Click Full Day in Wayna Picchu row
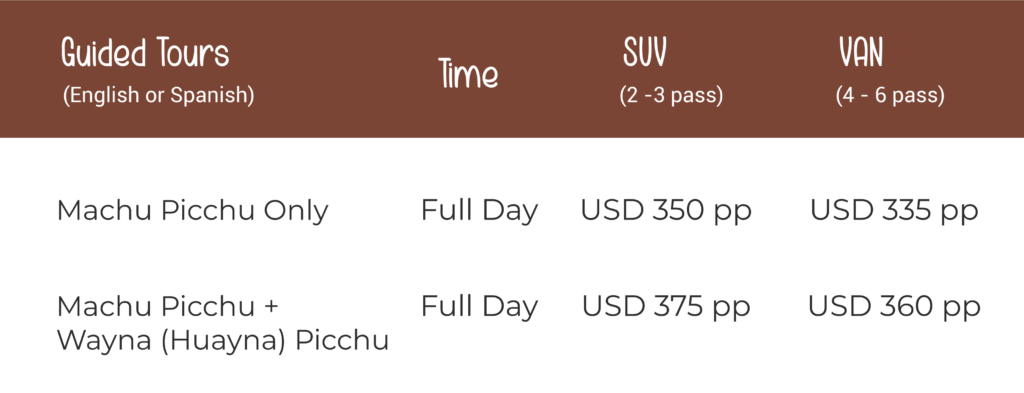Screen dimensions: 1024x393 (479, 306)
